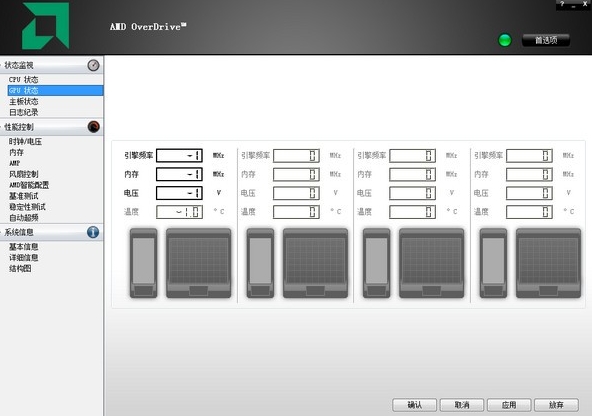This screenshot has height=416, width=592.
Task: Open 风扇控制 fan control
Action: (24, 174)
